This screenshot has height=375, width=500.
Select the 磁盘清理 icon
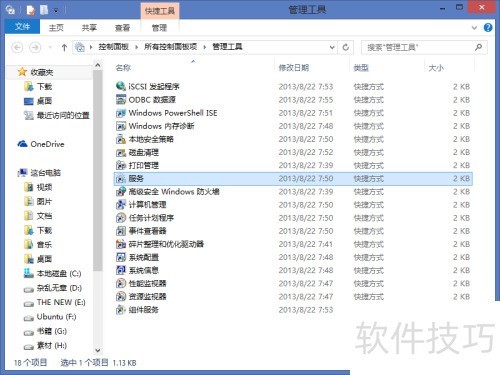coord(120,152)
